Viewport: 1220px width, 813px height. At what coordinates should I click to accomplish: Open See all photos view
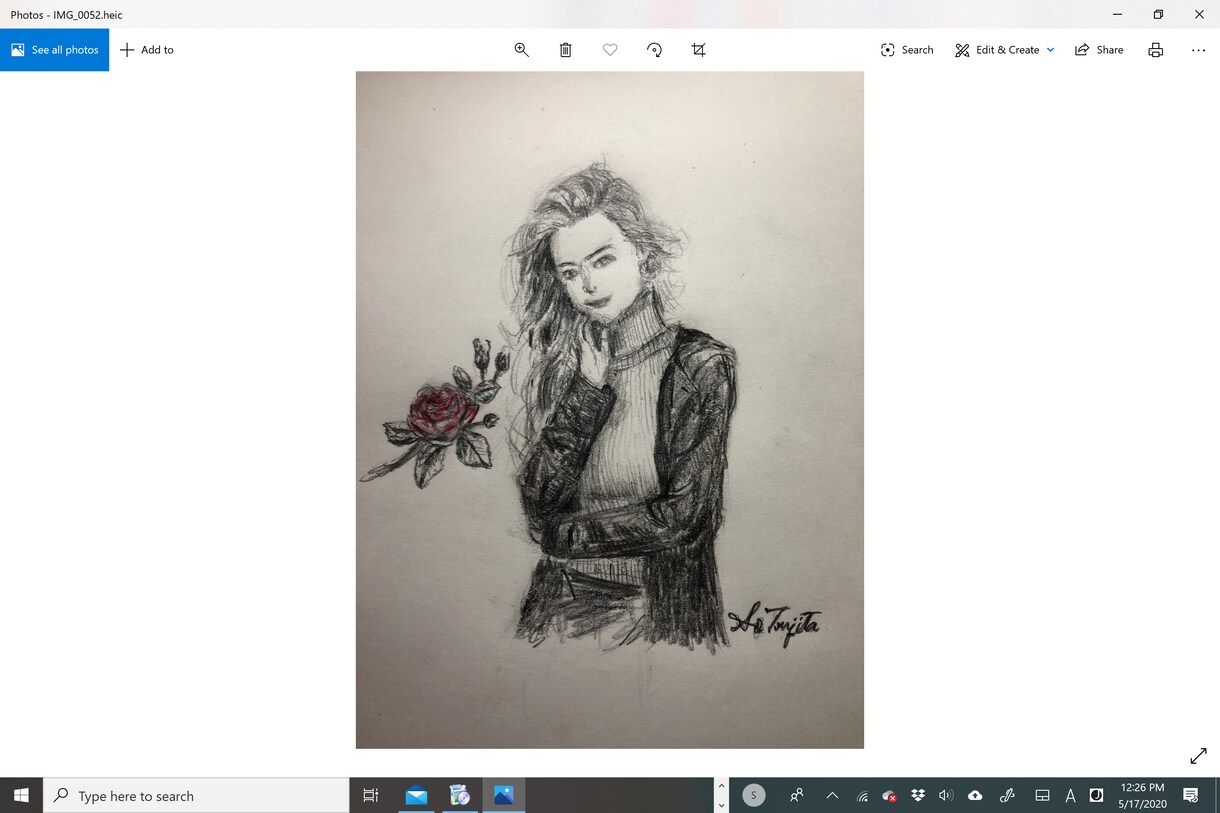54,50
